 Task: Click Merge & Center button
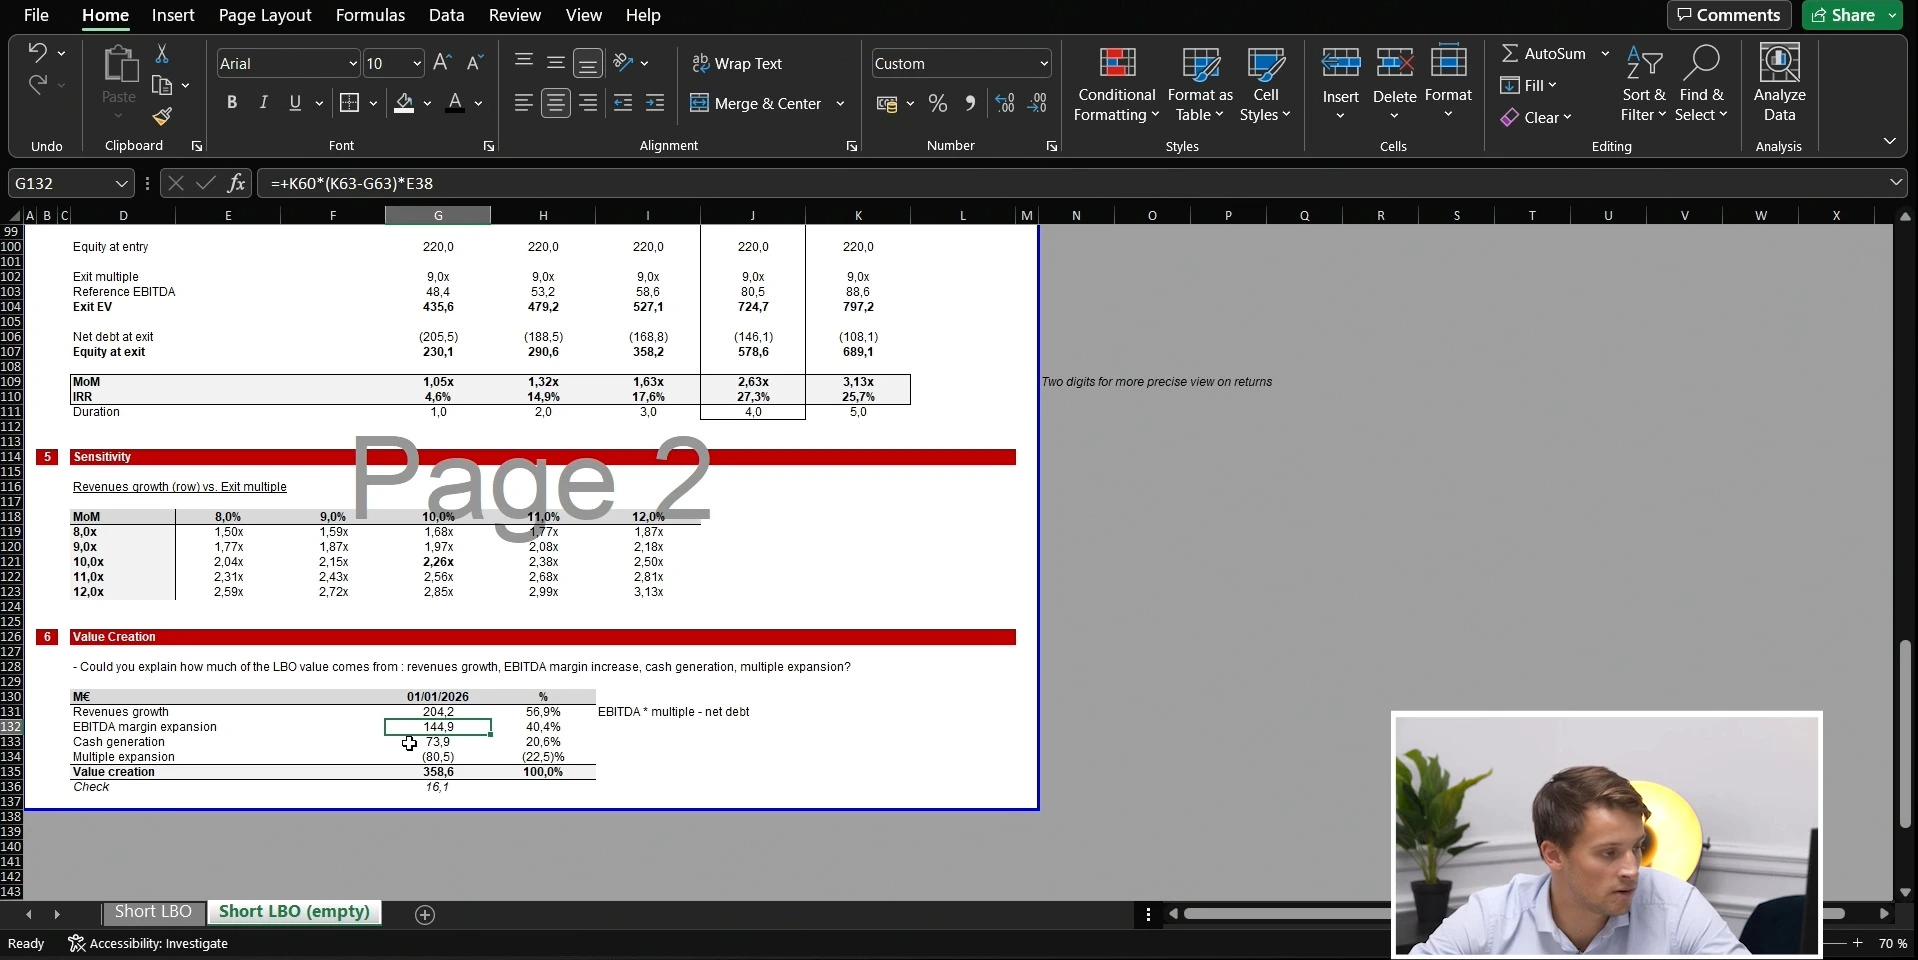click(x=756, y=103)
